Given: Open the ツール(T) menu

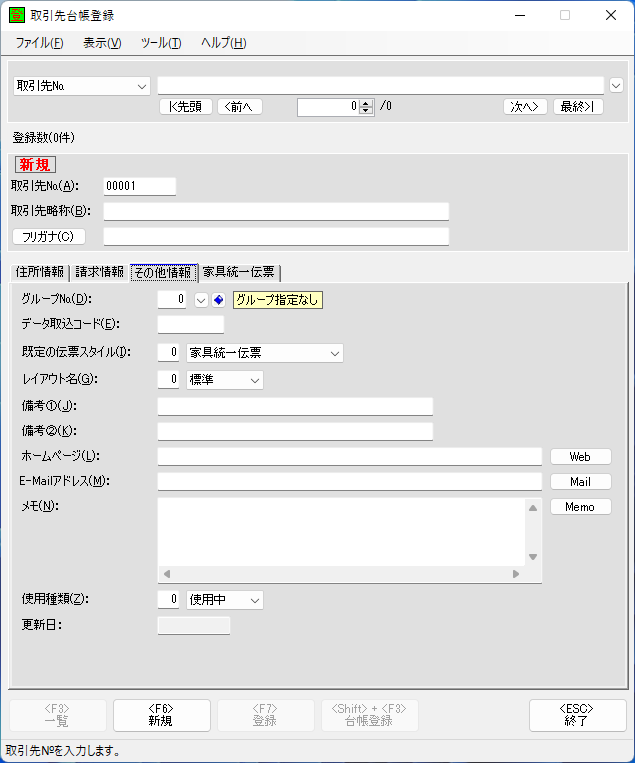Looking at the screenshot, I should [x=161, y=43].
